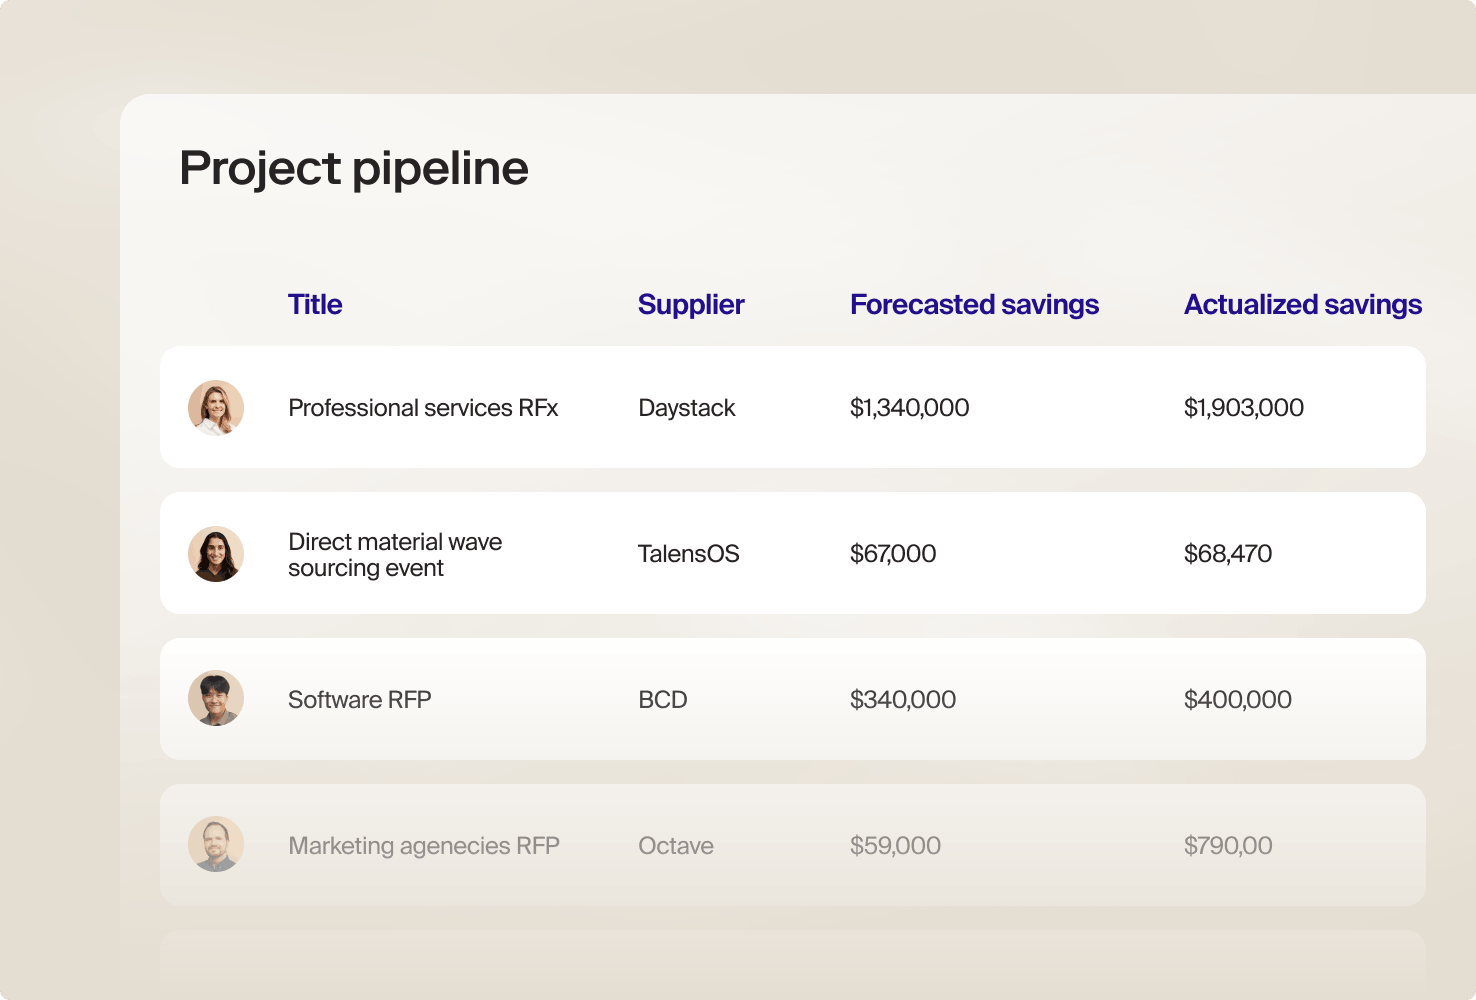Open the Marketing agencies RFP project
This screenshot has height=1000, width=1476.
click(x=424, y=846)
